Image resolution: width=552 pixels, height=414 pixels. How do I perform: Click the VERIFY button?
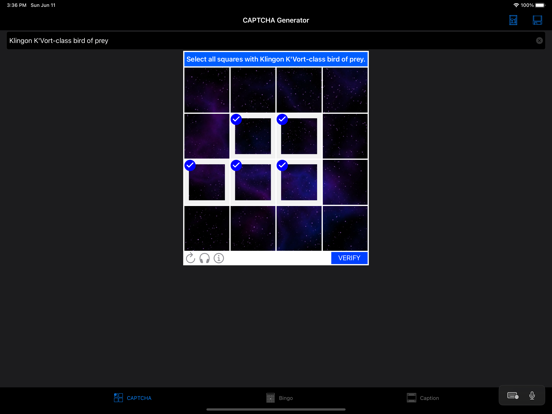(349, 258)
